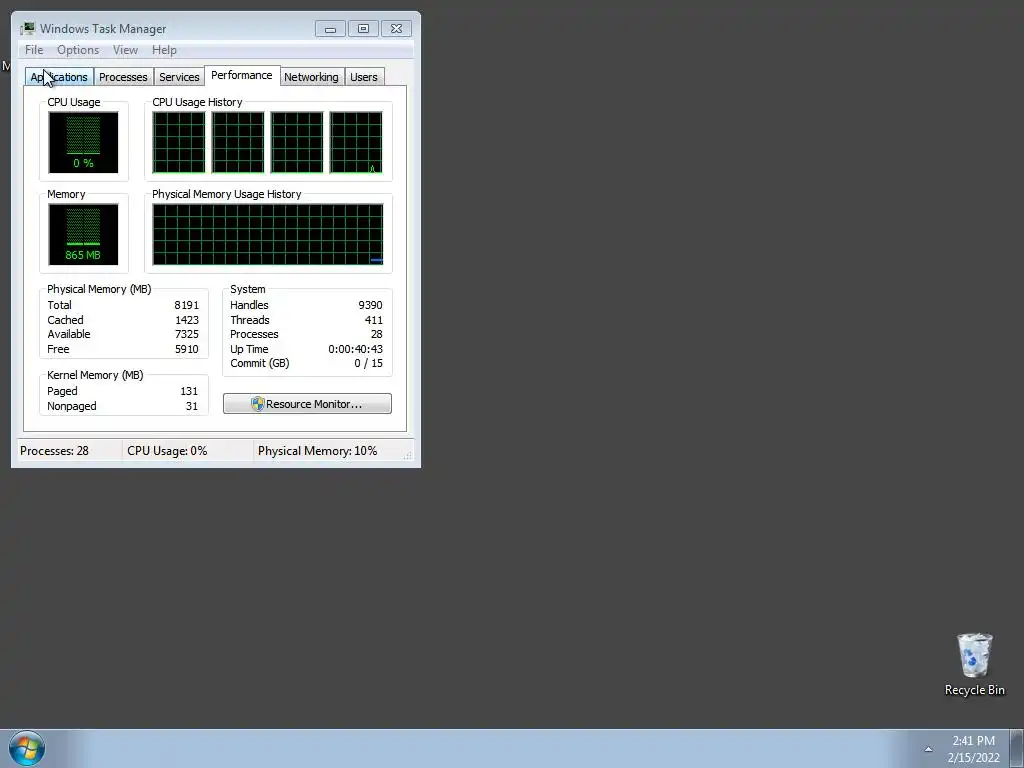Click 'Processes: 28' in the status bar
Screen dimensions: 1024x768
click(54, 451)
